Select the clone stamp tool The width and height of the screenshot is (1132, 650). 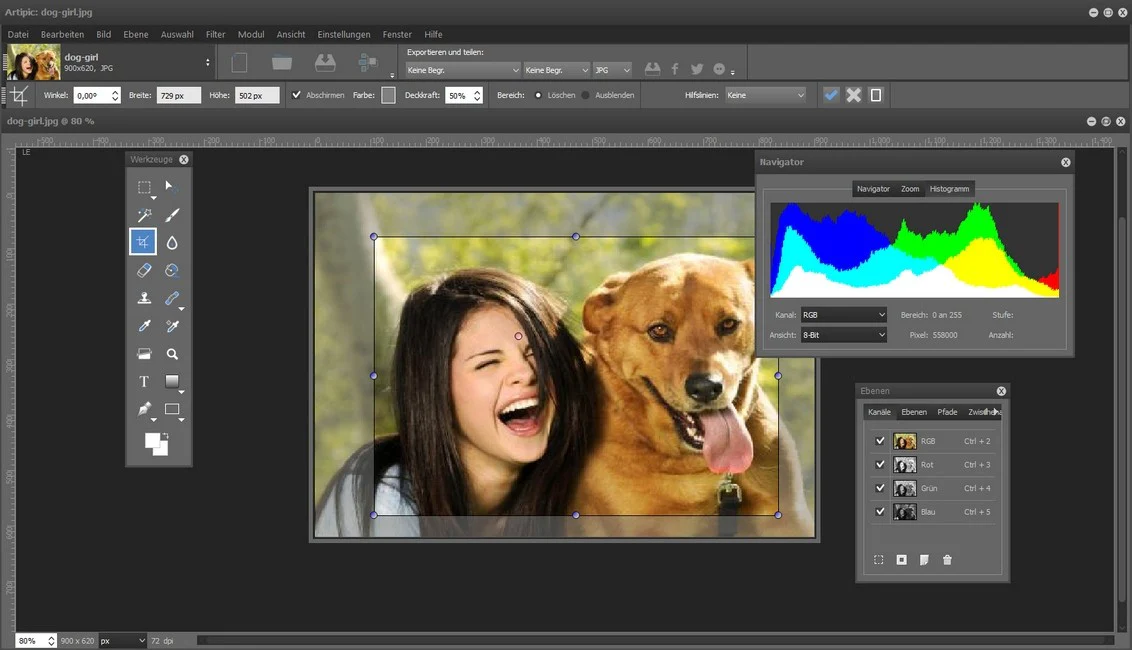144,298
